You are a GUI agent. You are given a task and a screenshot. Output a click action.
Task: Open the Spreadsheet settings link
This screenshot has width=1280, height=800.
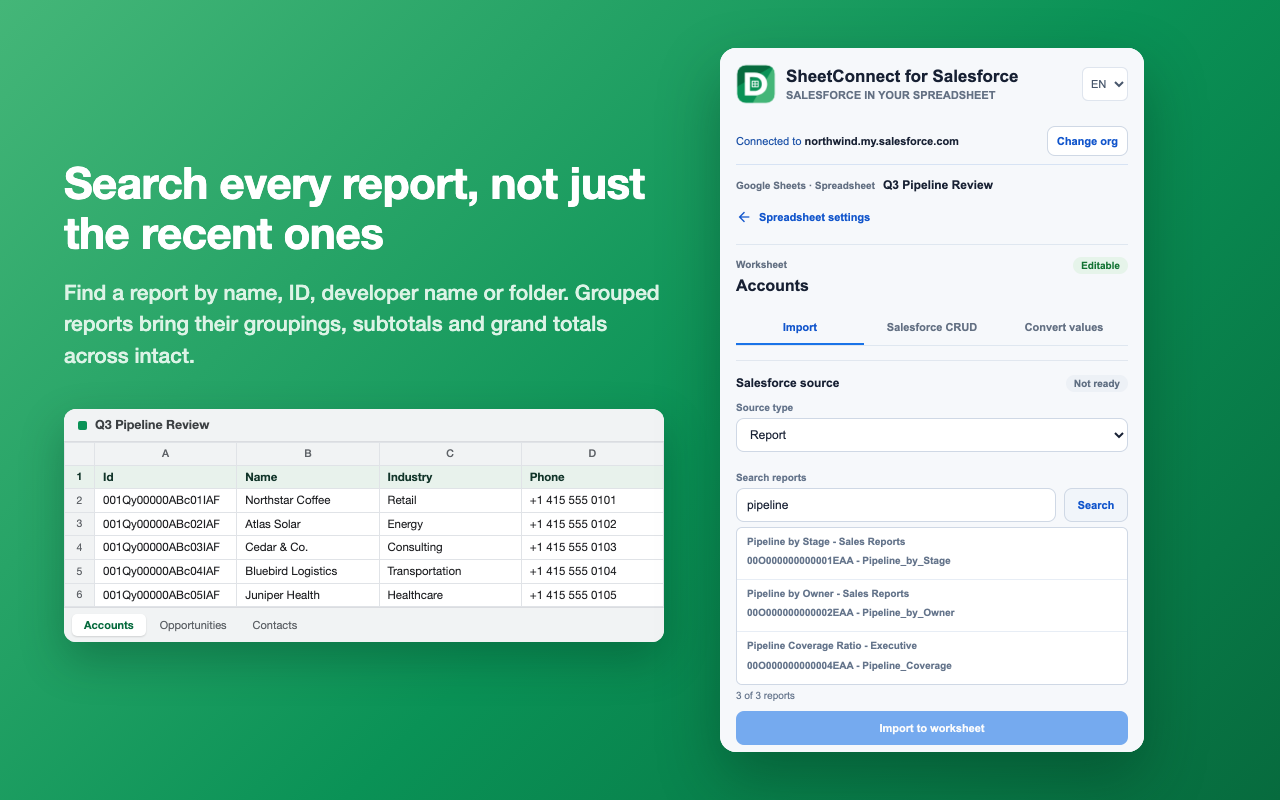(x=814, y=217)
